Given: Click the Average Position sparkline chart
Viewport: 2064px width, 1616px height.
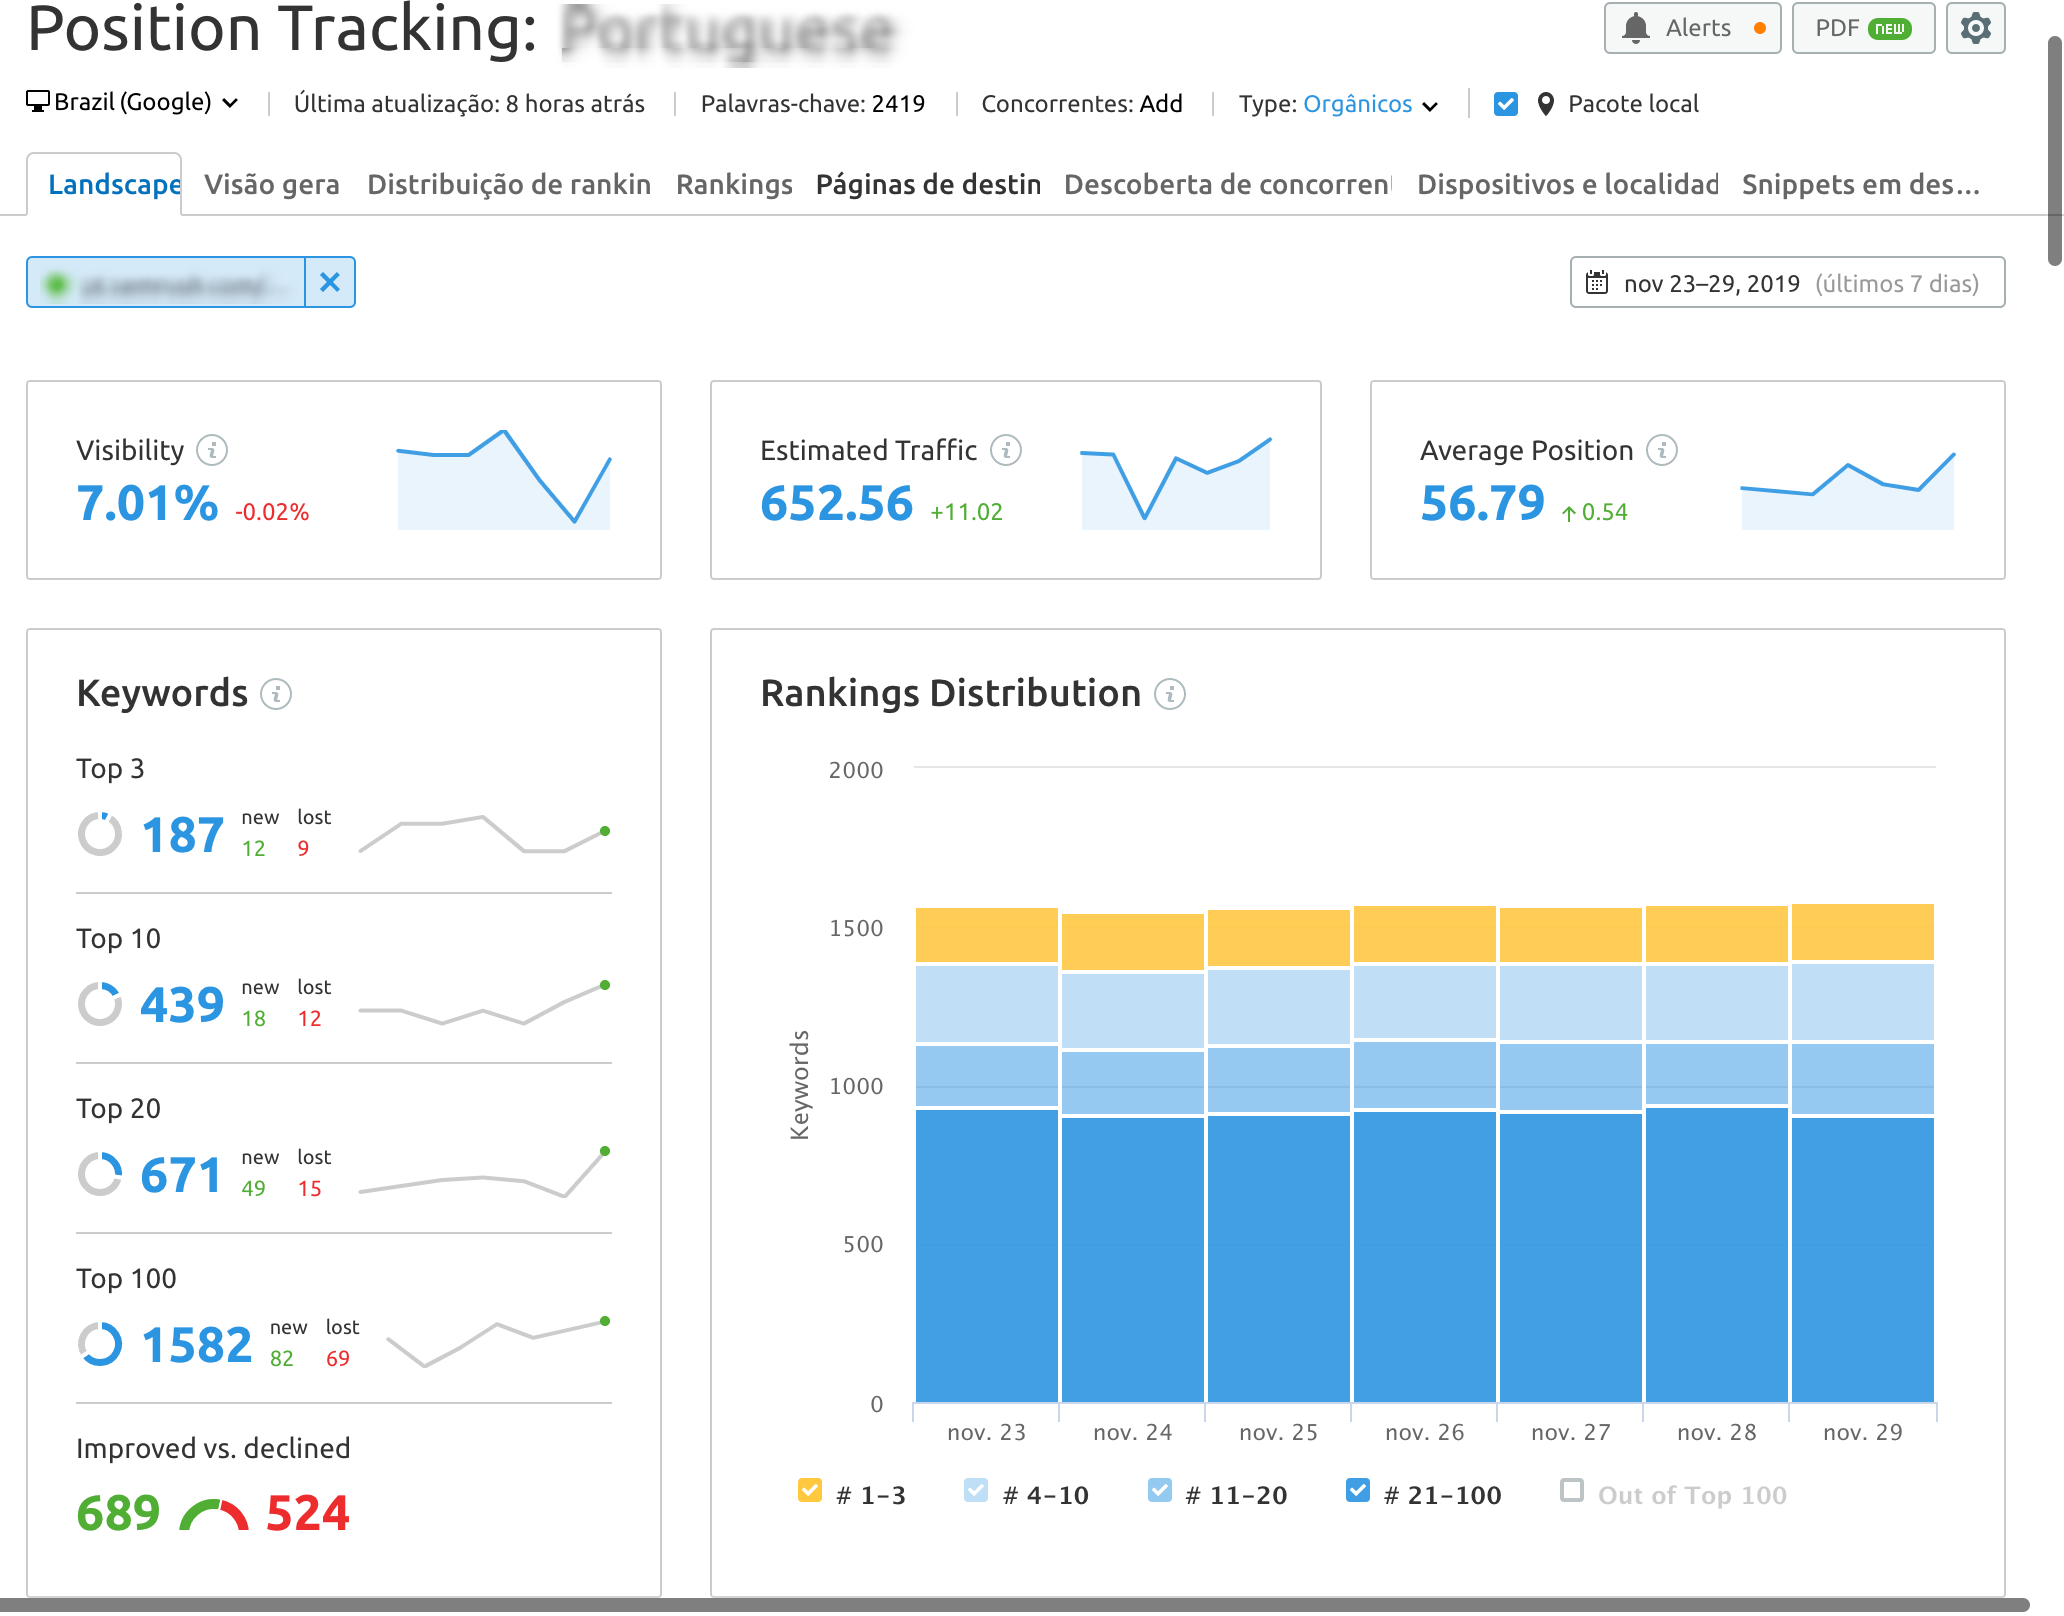Looking at the screenshot, I should (1848, 490).
